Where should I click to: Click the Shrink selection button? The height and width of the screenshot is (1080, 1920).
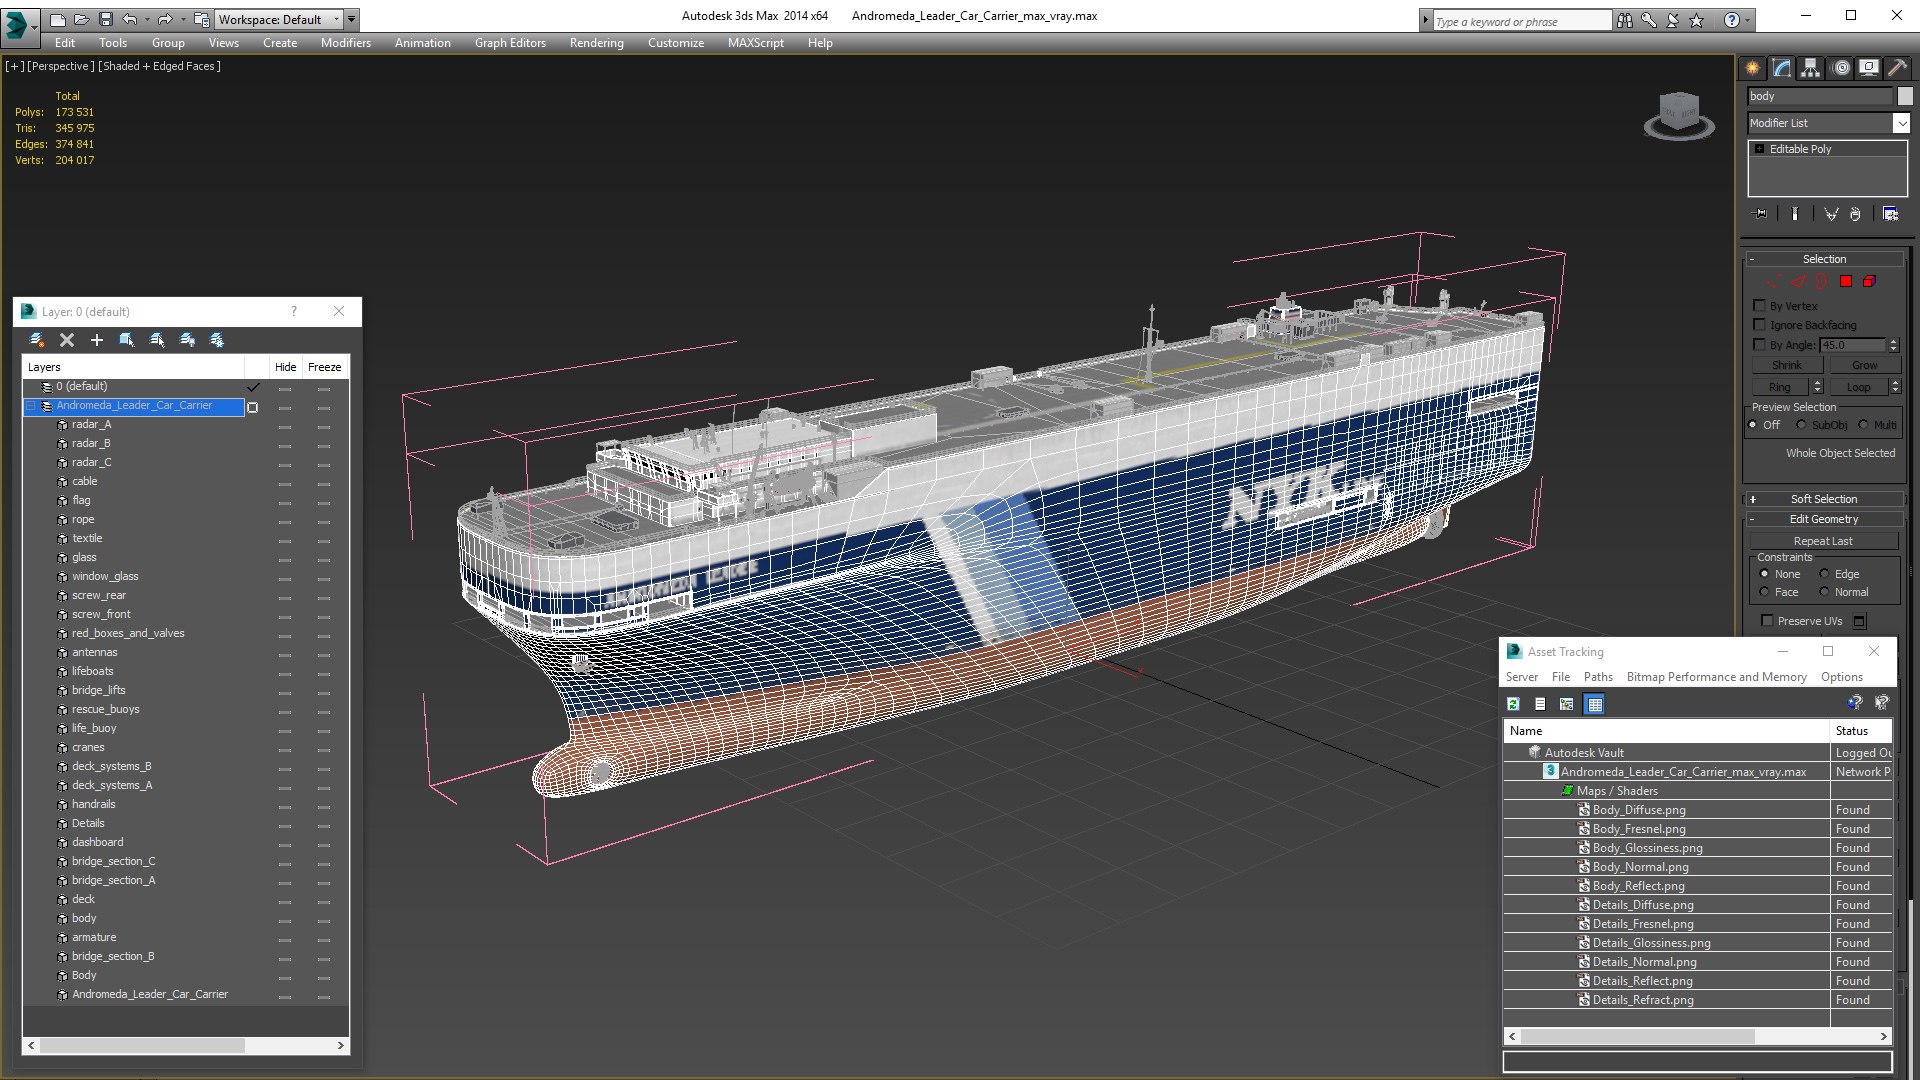[x=1787, y=365]
